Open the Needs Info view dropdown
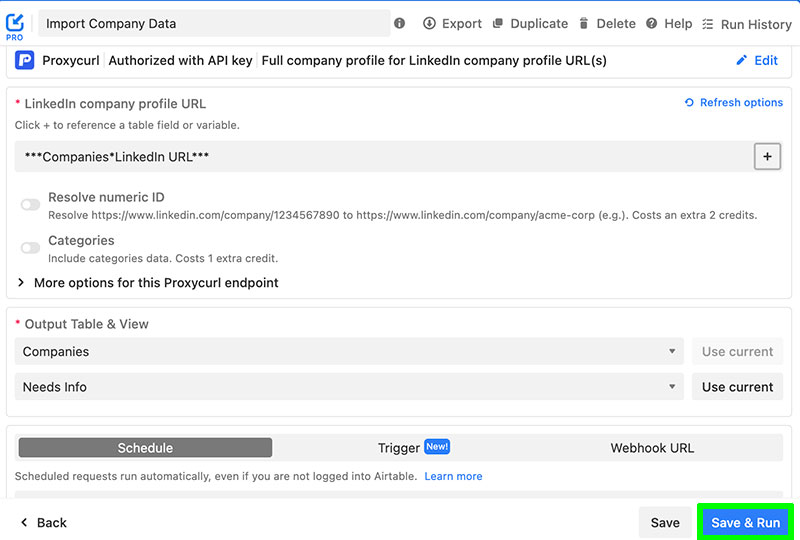The height and width of the screenshot is (540, 800). 349,386
